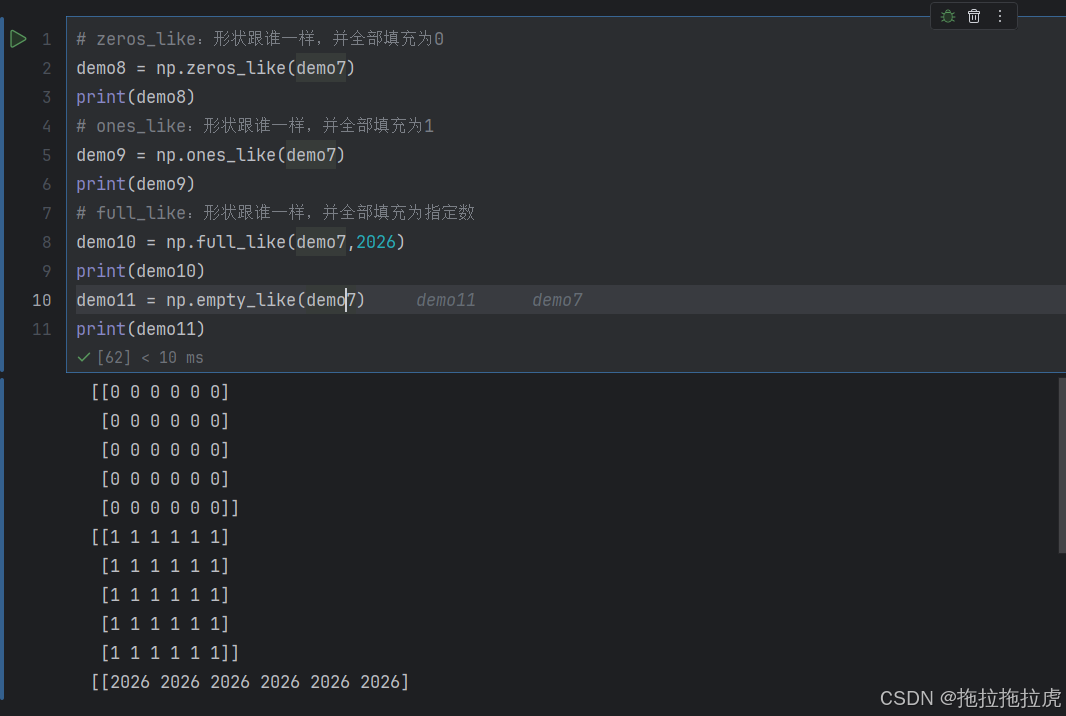This screenshot has height=716, width=1066.
Task: Click the [62] < 10 ms execution status
Action: point(141,358)
